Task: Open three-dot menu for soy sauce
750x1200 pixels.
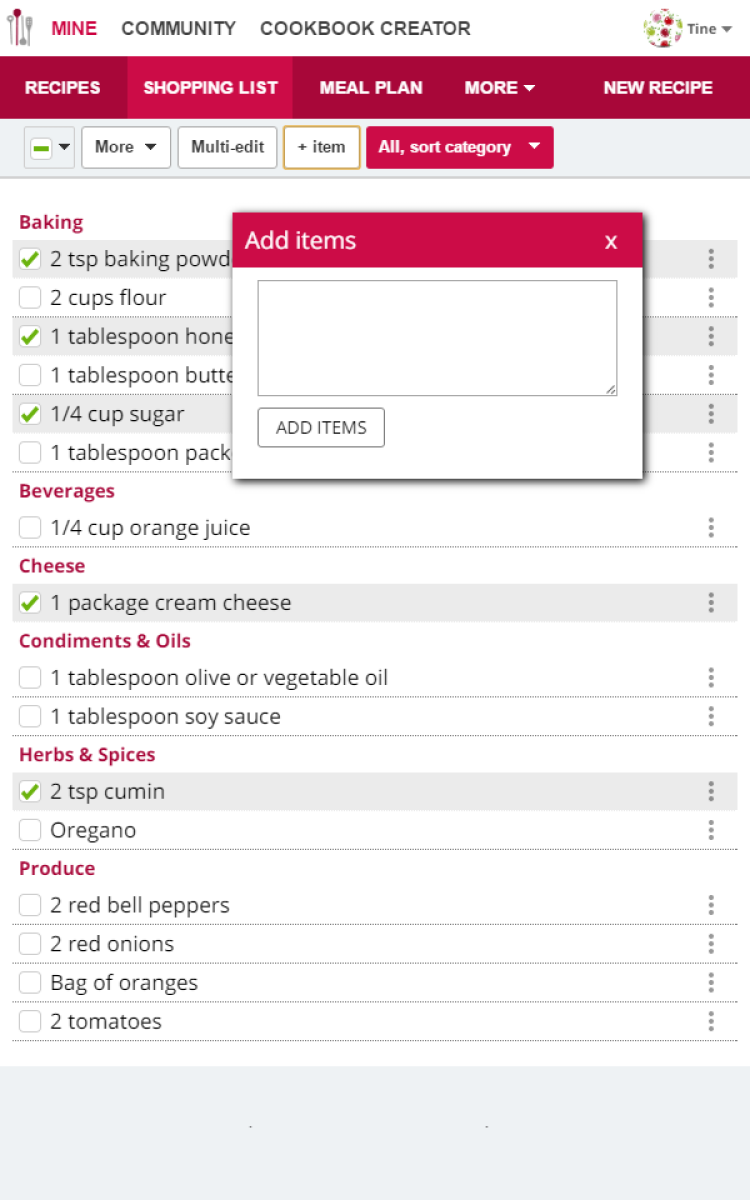Action: [711, 717]
